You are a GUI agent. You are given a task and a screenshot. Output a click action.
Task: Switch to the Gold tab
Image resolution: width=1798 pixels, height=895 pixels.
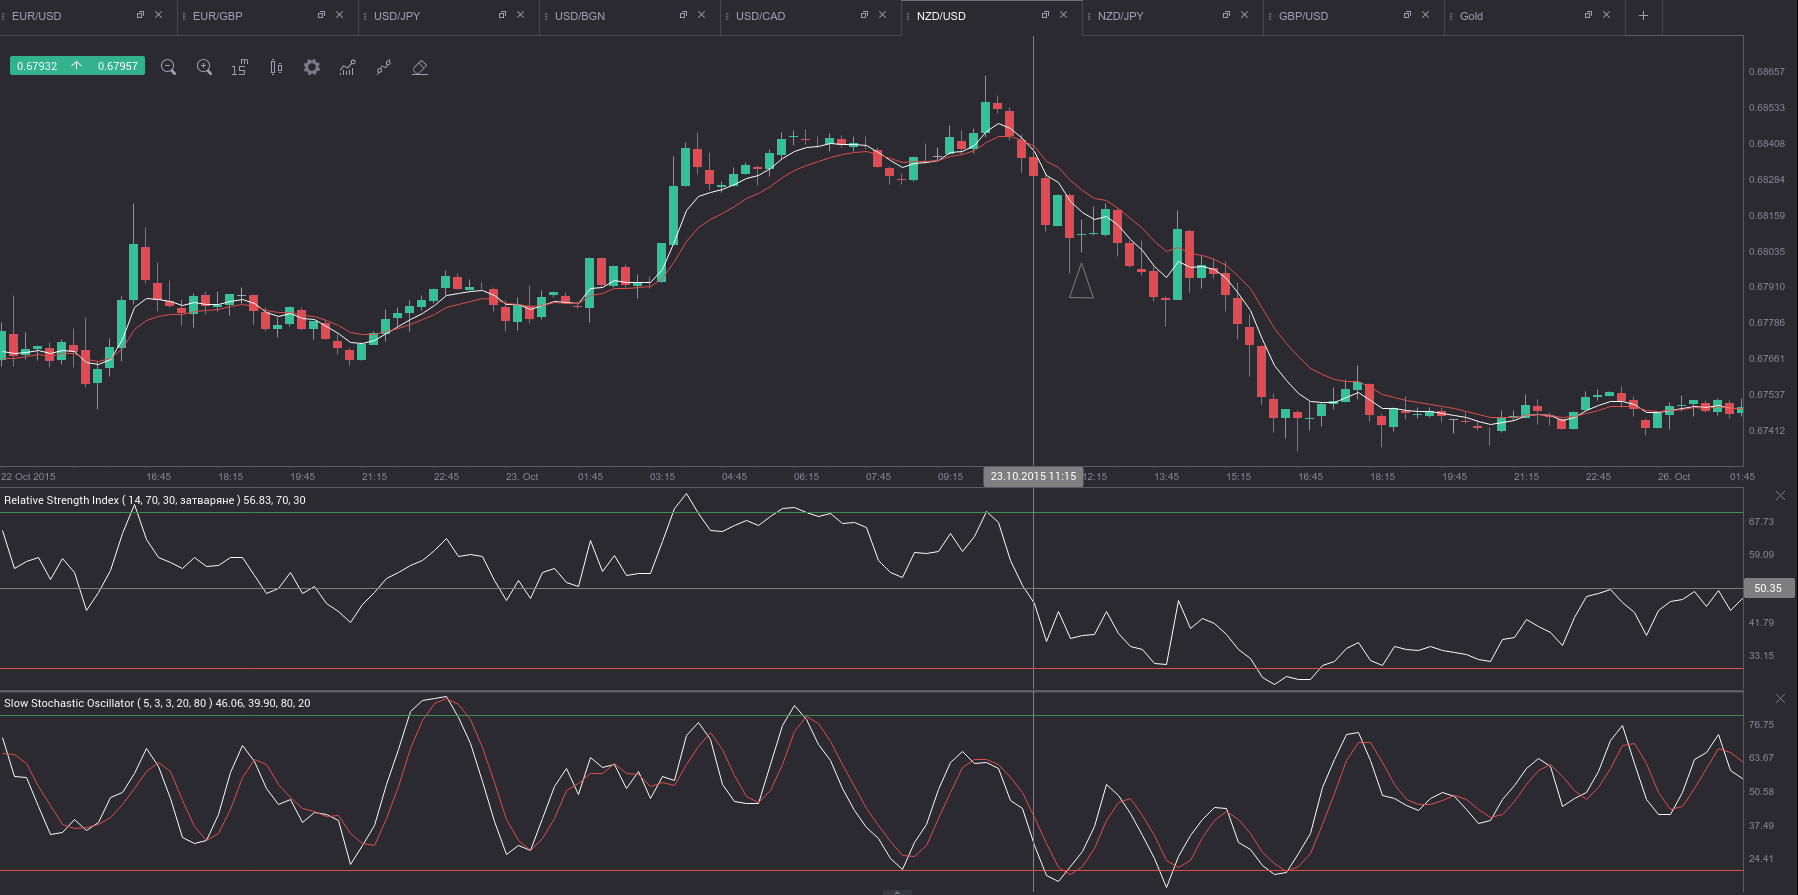[x=1471, y=16]
